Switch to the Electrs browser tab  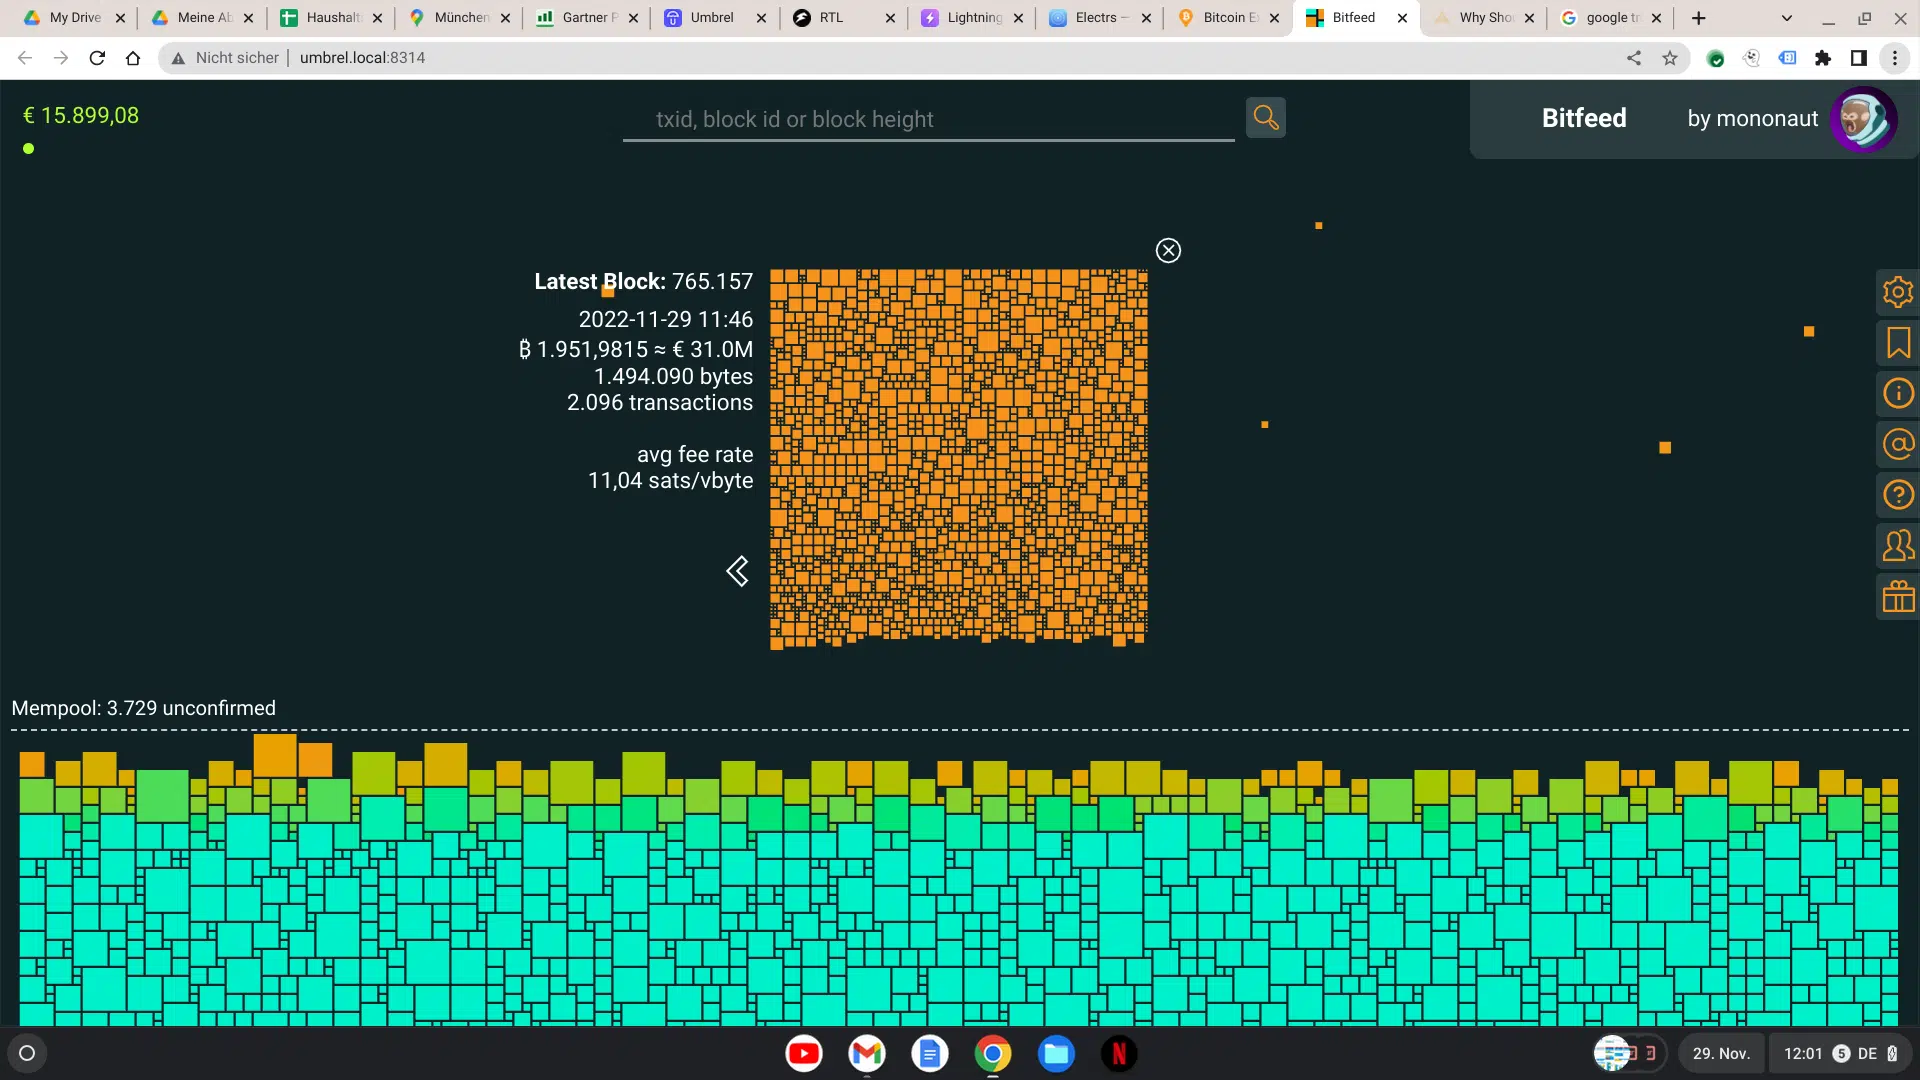pyautogui.click(x=1095, y=18)
